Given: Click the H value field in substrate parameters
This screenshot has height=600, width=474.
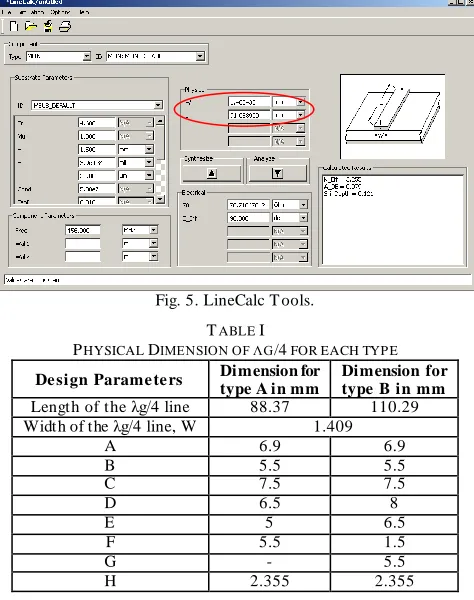Looking at the screenshot, I should [97, 149].
